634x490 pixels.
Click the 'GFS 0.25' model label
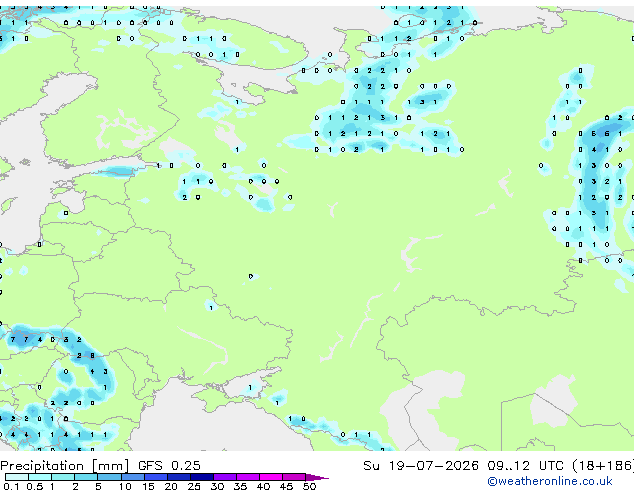coord(169,466)
